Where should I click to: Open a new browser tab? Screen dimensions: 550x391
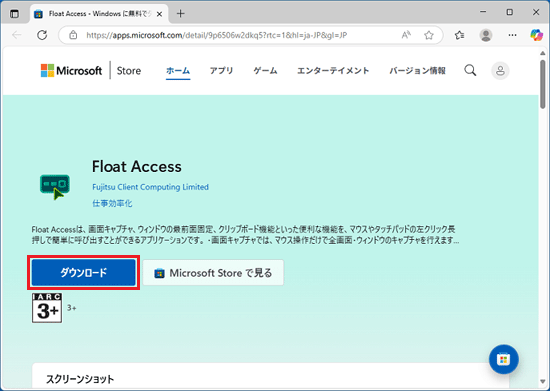click(x=180, y=14)
